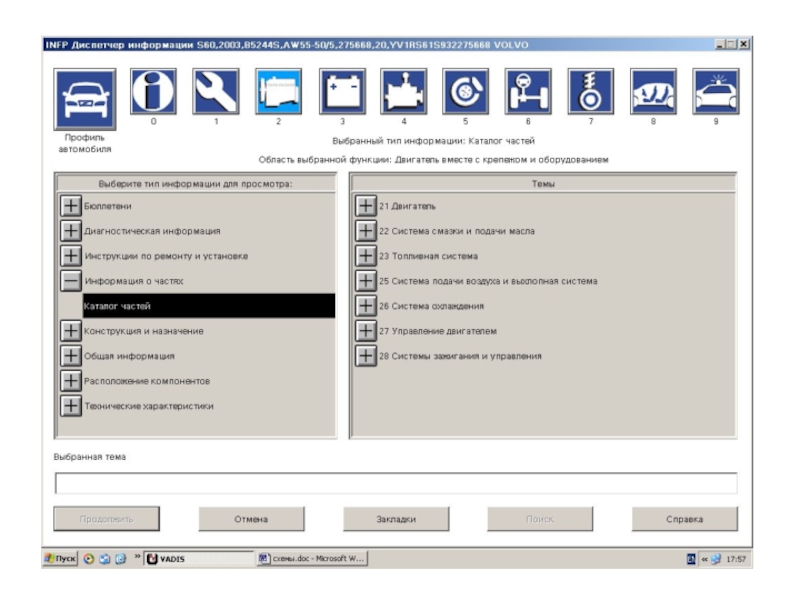
Task: Select the car with beacon icon numbered 9
Action: pos(716,91)
